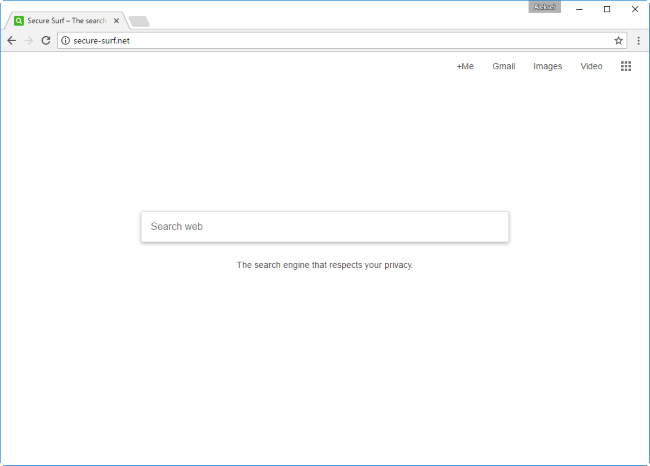This screenshot has height=466, width=650.
Task: Open the apps grid icon
Action: pyautogui.click(x=626, y=66)
